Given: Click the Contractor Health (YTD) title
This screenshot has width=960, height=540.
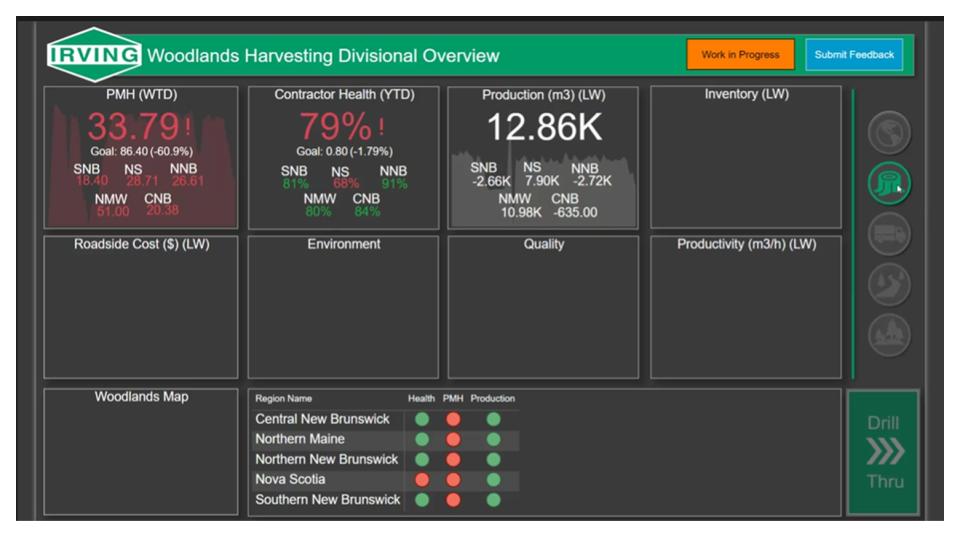Looking at the screenshot, I should tap(344, 94).
